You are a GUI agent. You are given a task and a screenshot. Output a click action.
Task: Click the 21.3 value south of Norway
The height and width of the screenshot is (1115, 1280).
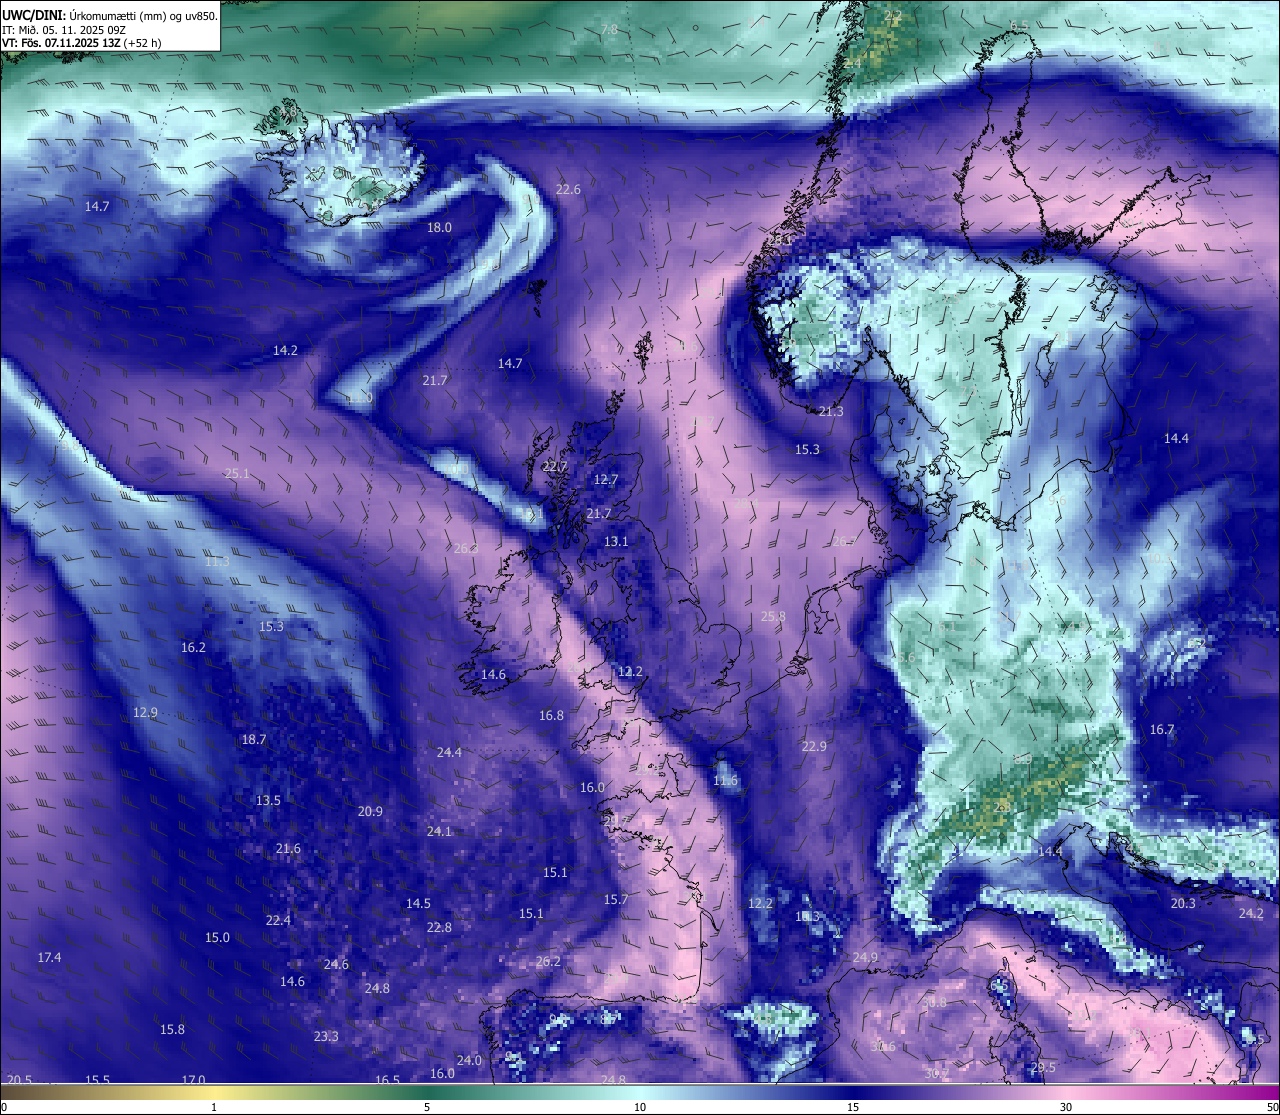click(x=831, y=411)
